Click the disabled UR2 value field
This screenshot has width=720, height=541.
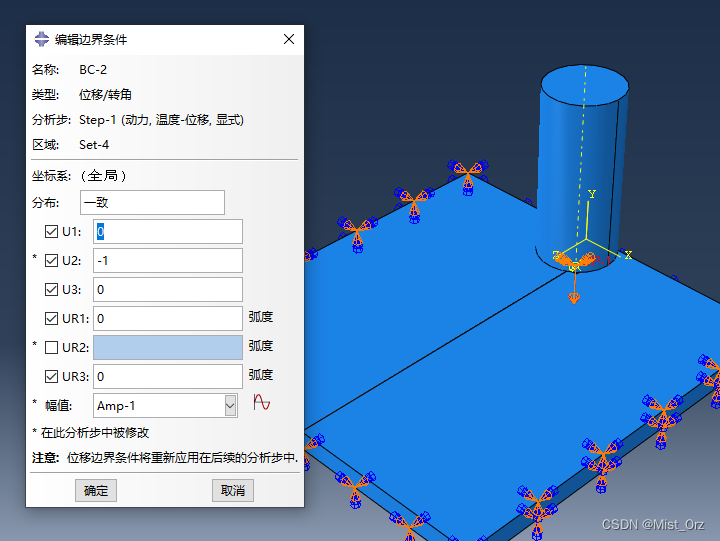168,347
